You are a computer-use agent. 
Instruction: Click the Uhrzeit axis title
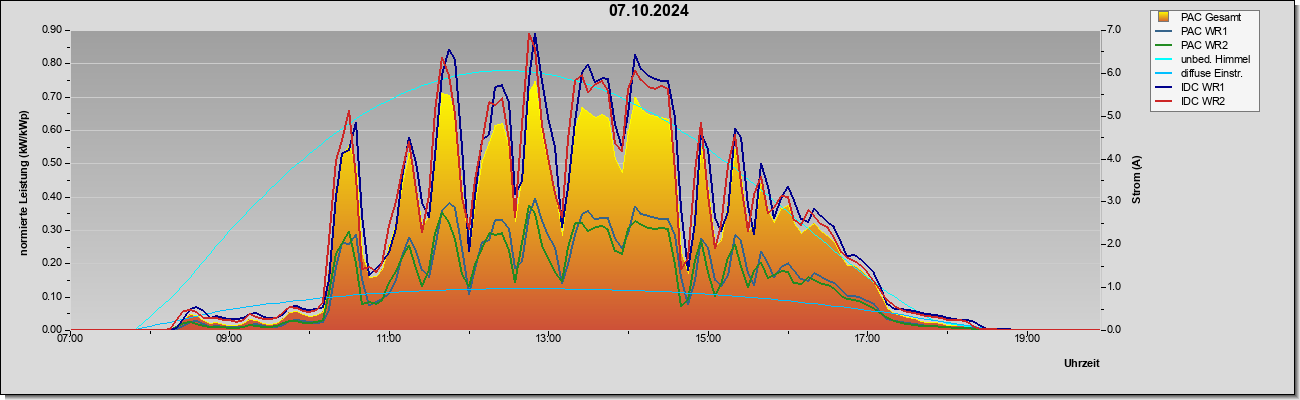[1082, 364]
